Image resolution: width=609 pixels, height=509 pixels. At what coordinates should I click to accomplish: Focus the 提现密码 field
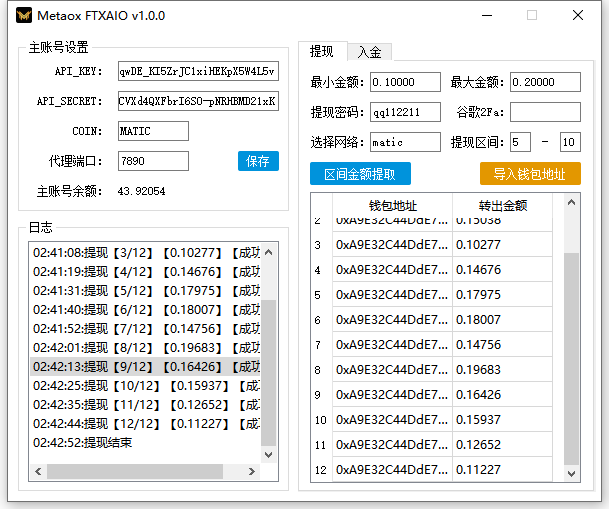tap(405, 112)
